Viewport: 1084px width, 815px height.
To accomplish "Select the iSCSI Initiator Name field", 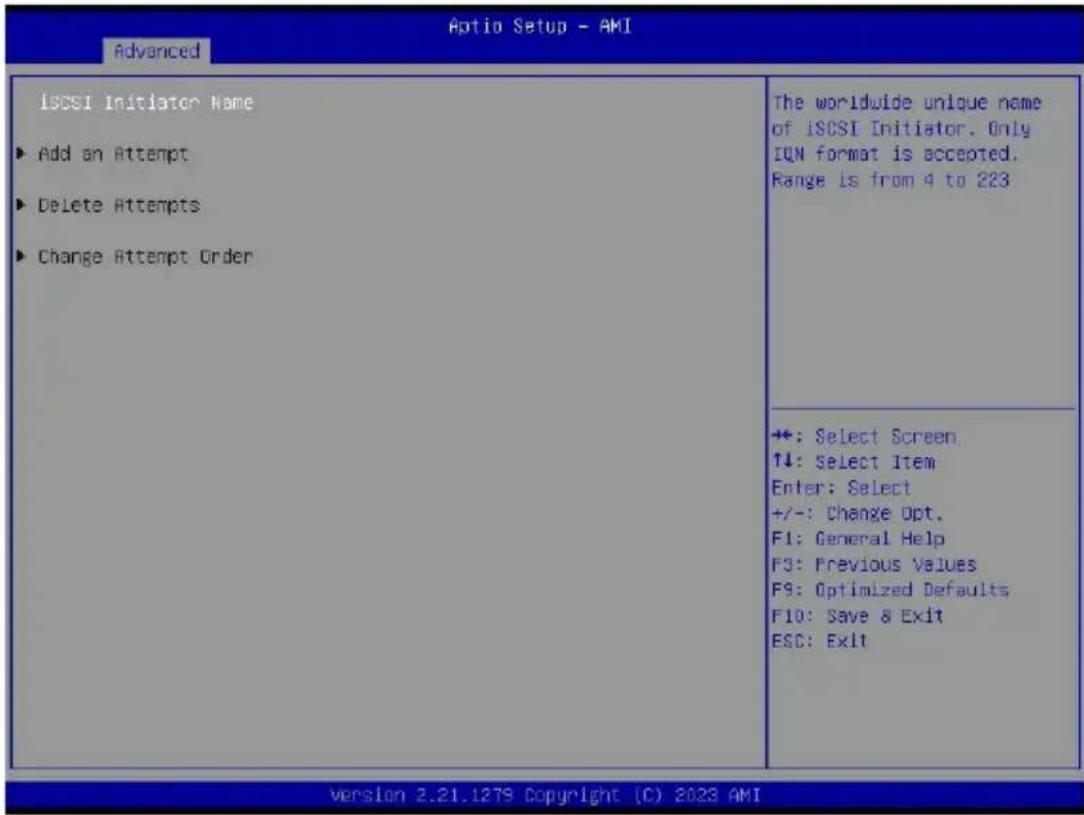I will point(146,102).
